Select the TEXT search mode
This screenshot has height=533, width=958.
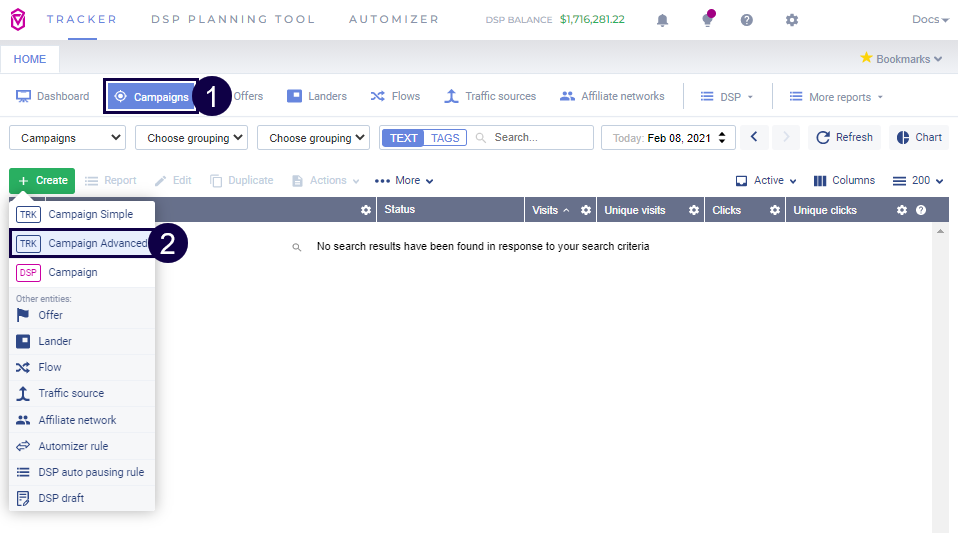[403, 138]
